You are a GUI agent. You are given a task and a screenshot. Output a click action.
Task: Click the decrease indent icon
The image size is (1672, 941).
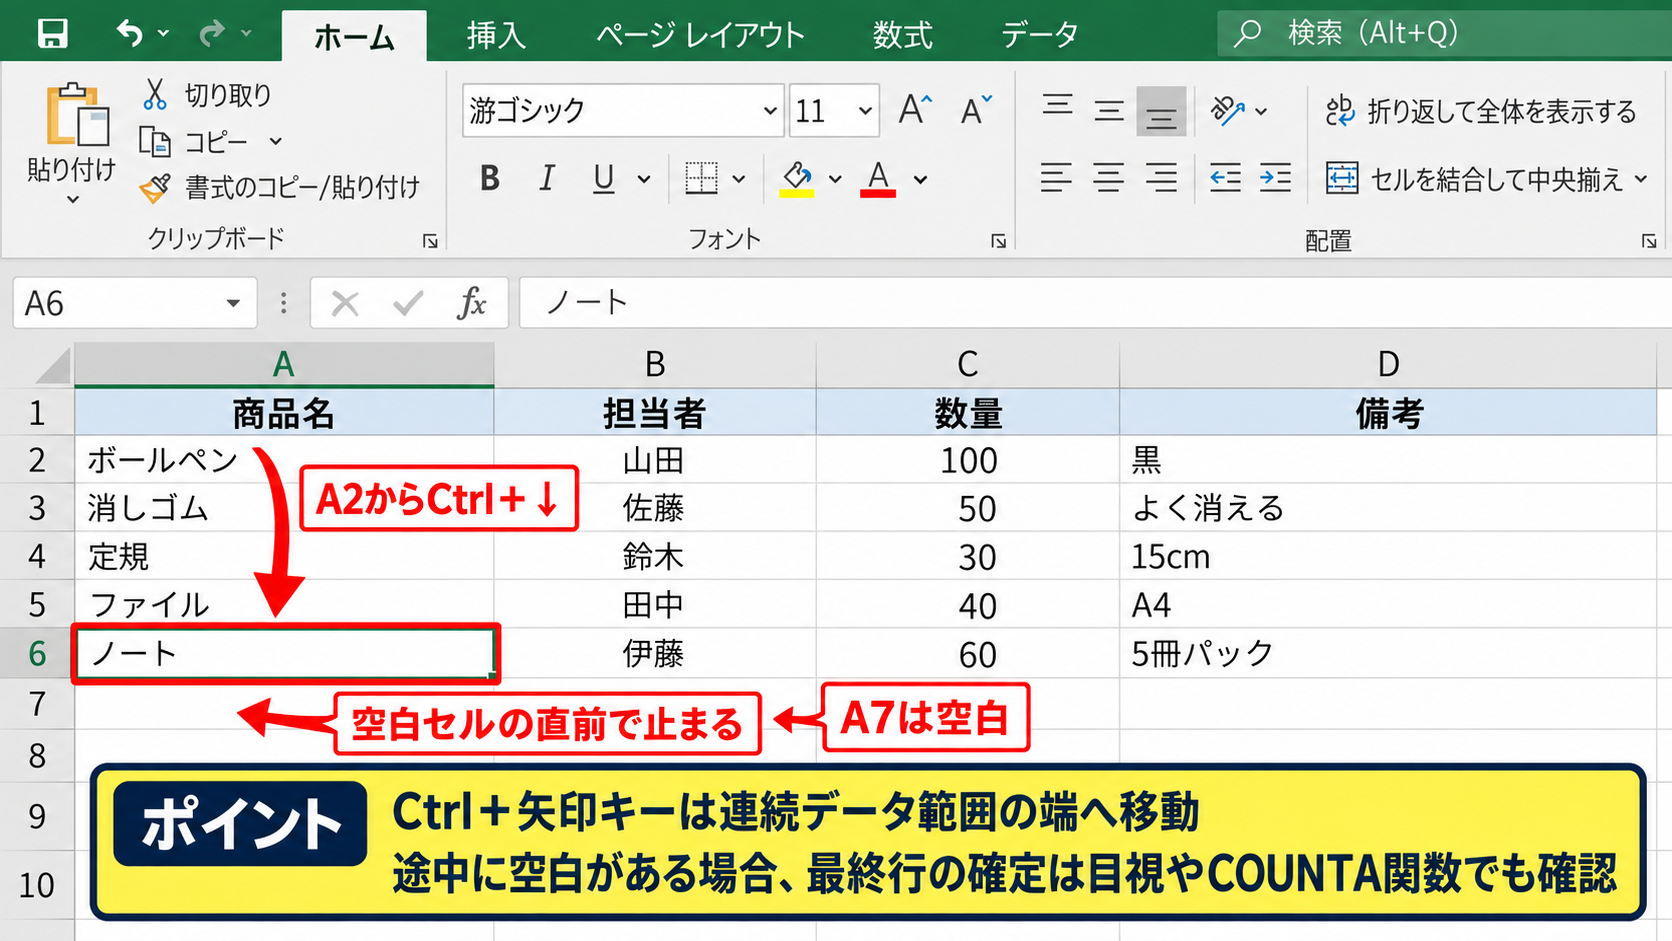1224,178
